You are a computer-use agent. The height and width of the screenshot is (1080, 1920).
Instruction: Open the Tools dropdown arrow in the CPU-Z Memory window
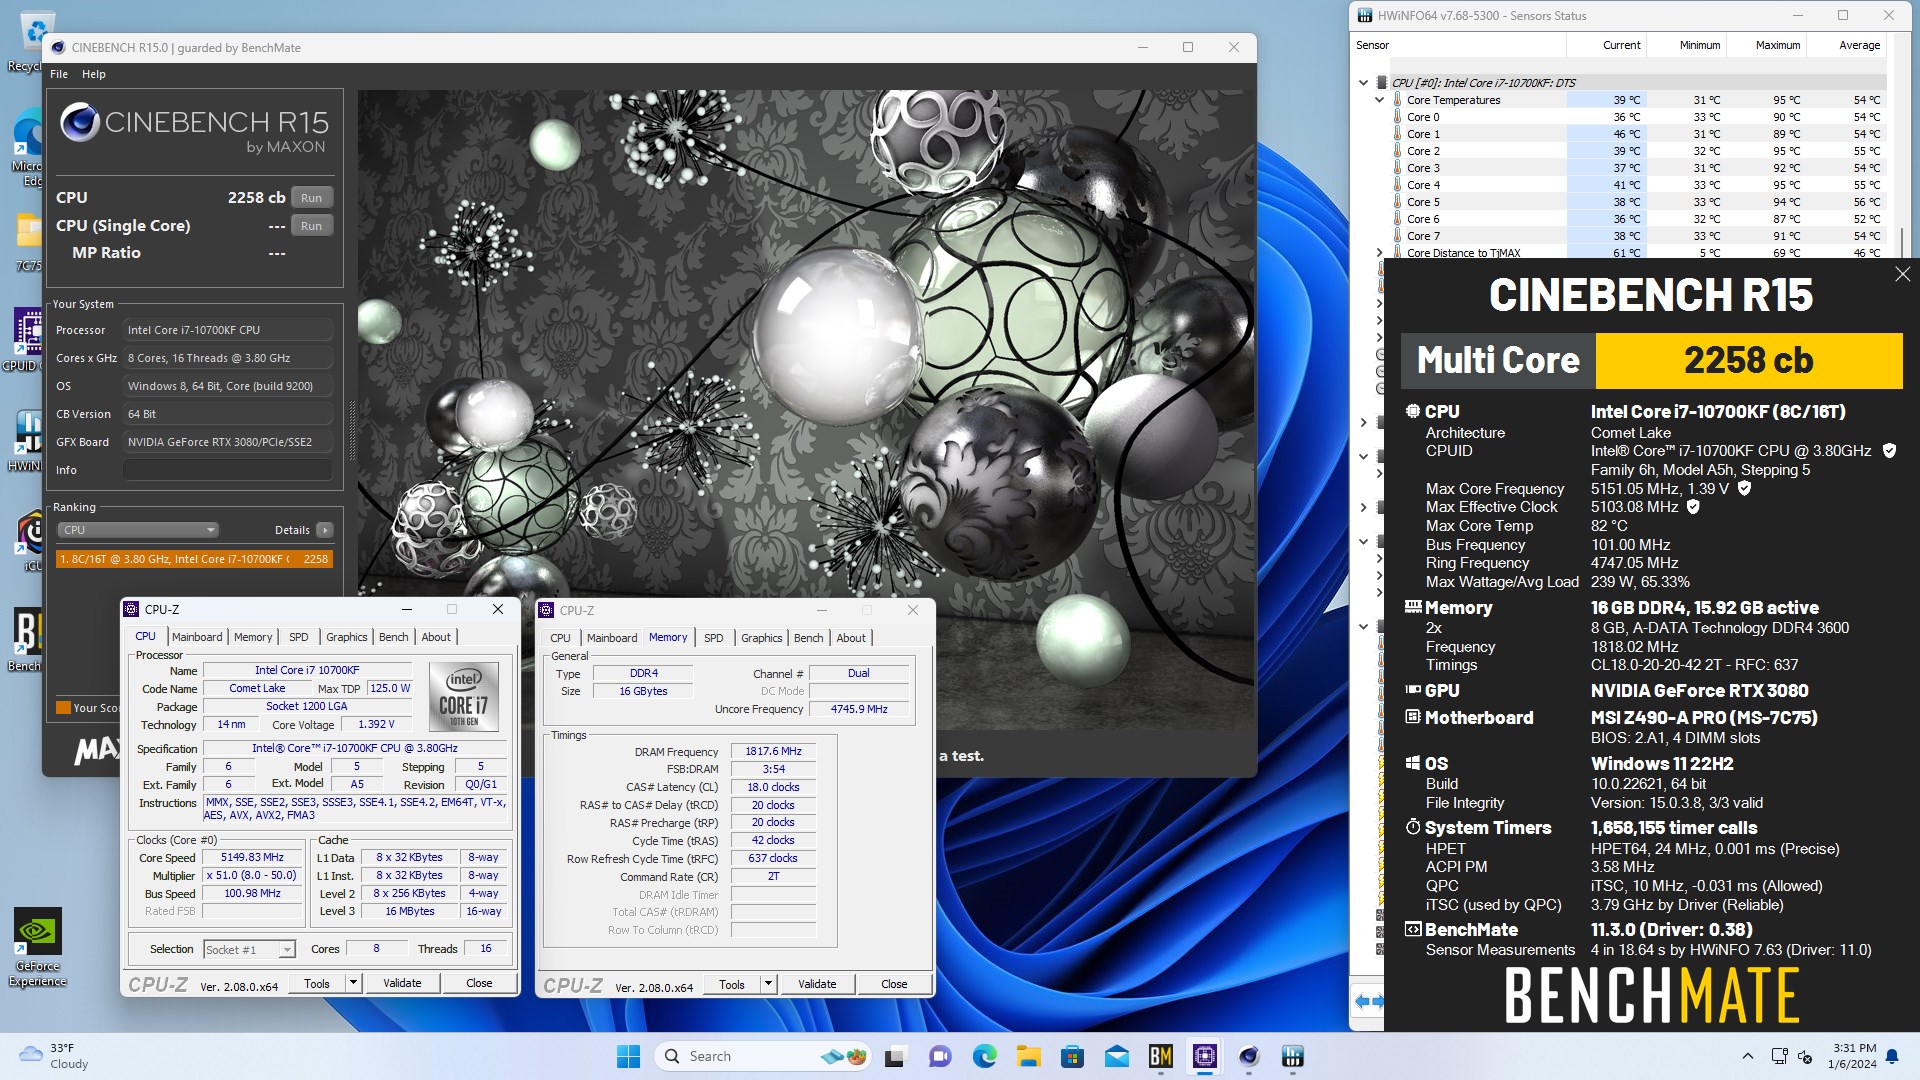[768, 984]
